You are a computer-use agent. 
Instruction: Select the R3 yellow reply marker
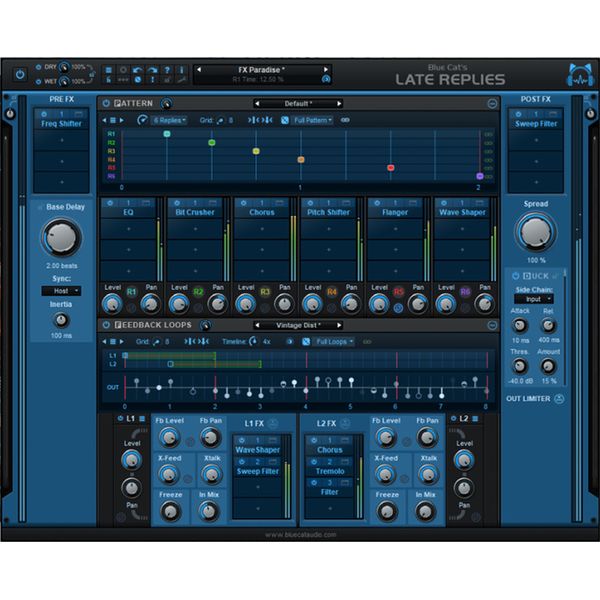(256, 151)
